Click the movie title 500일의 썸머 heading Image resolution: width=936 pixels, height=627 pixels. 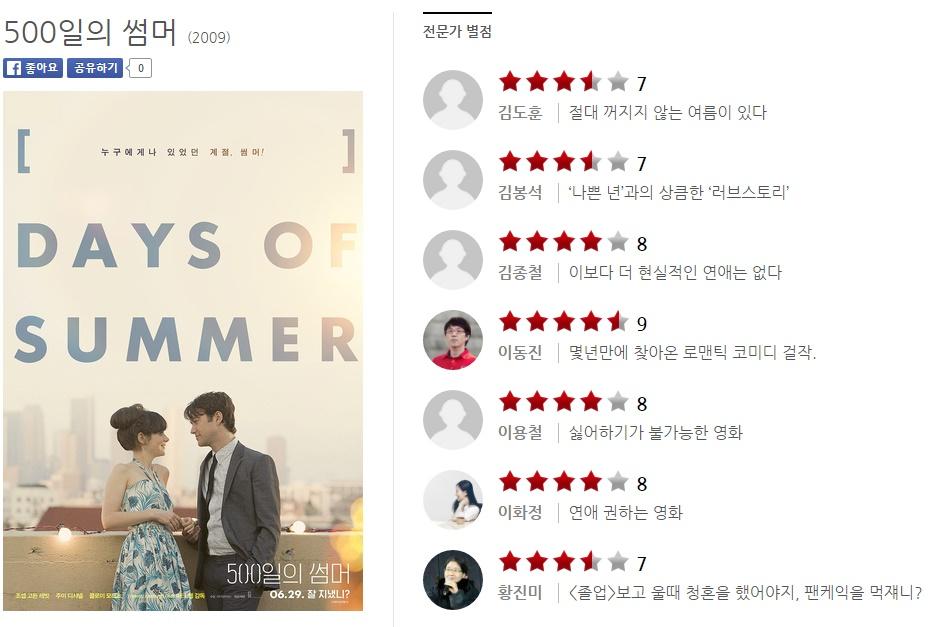click(90, 32)
